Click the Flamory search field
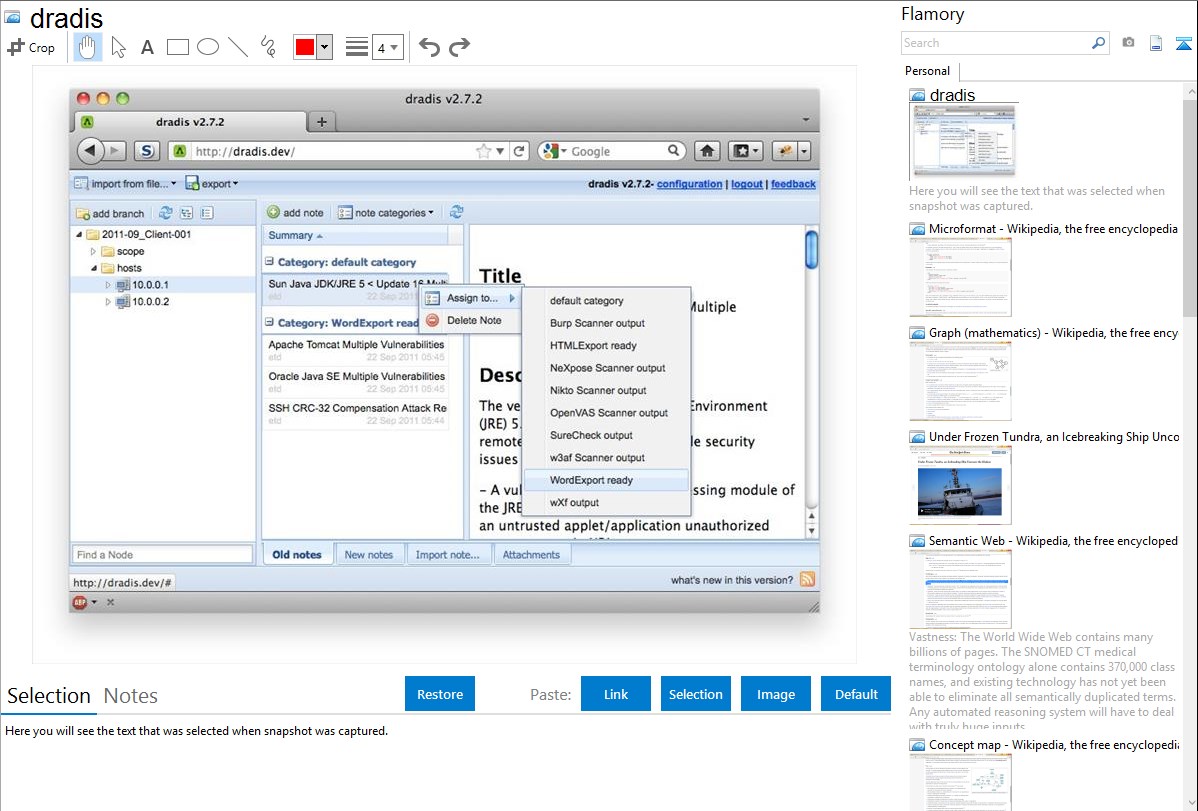Viewport: 1198px width, 811px height. (x=996, y=43)
